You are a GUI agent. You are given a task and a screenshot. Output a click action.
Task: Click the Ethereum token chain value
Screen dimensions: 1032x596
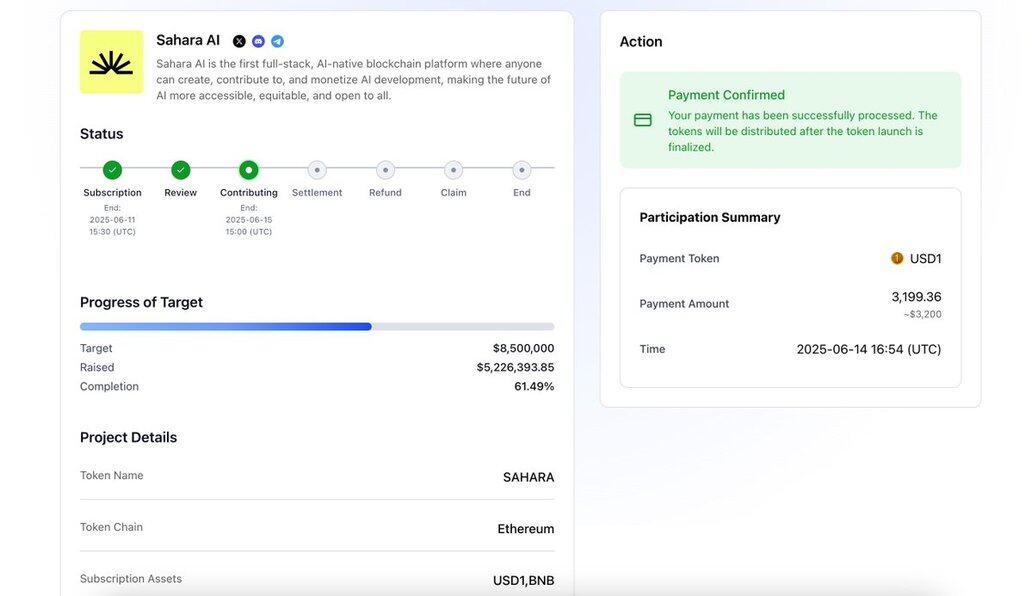pyautogui.click(x=525, y=529)
